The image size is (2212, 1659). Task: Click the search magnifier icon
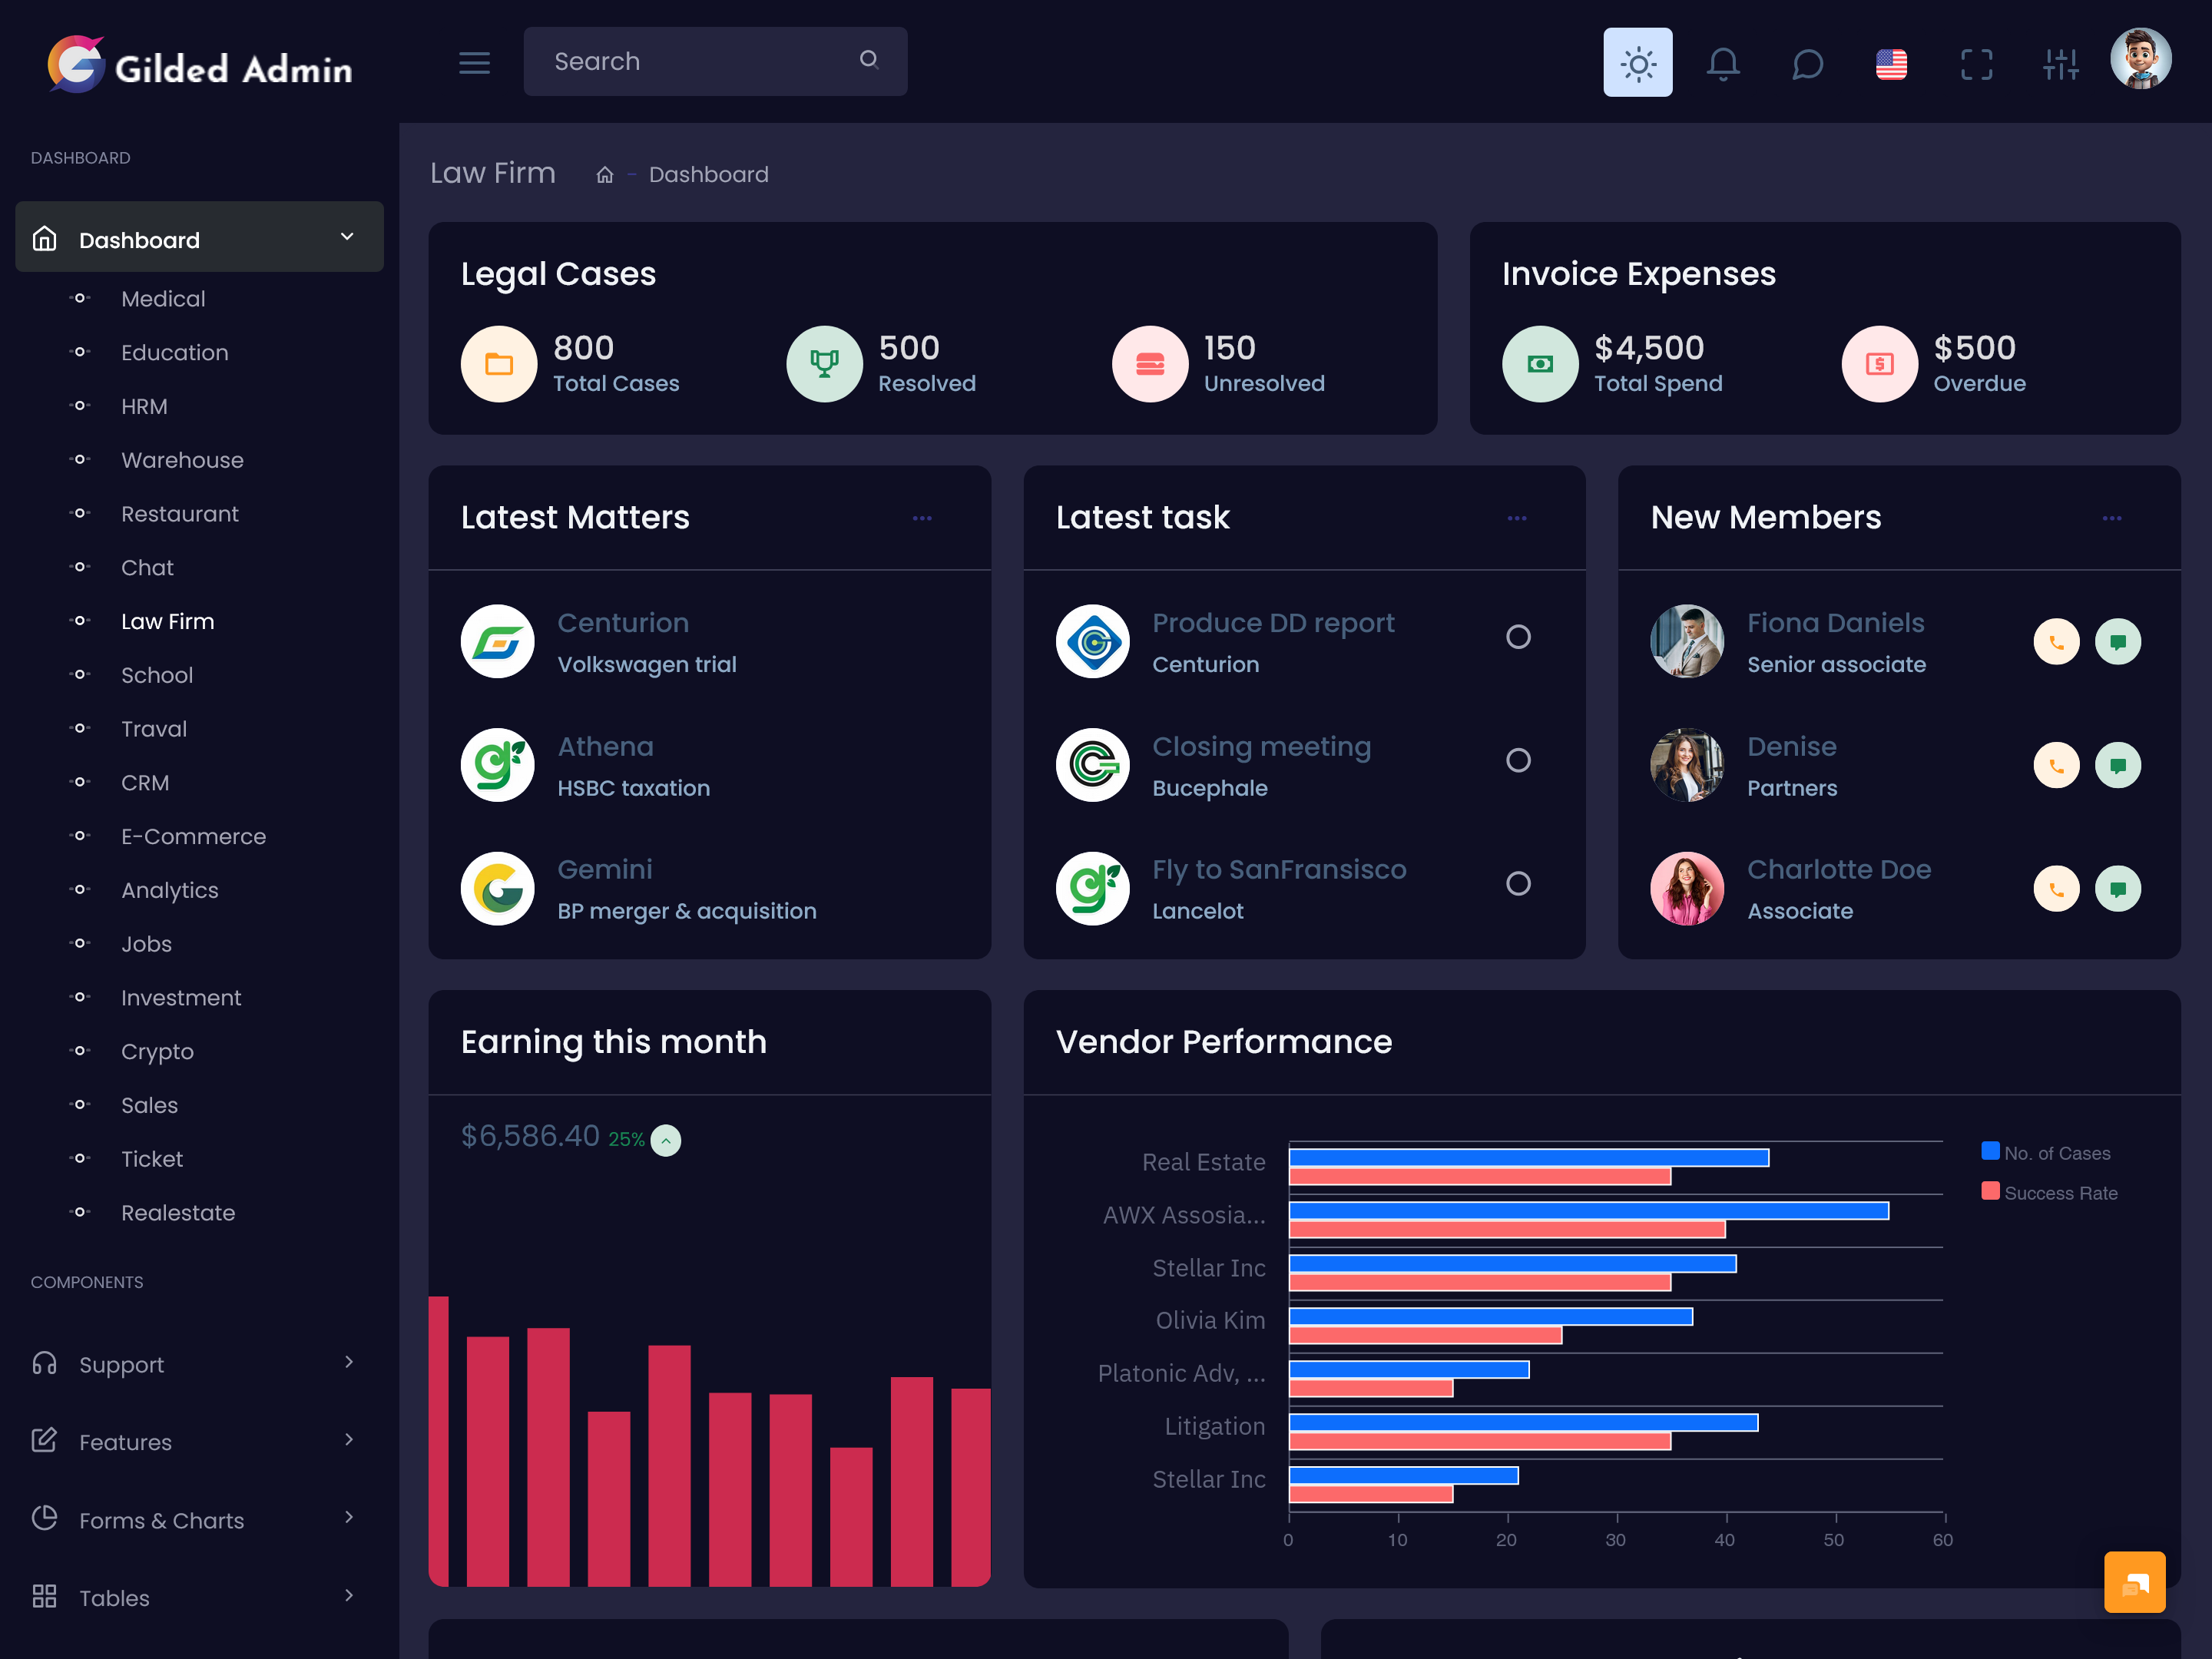coord(868,60)
